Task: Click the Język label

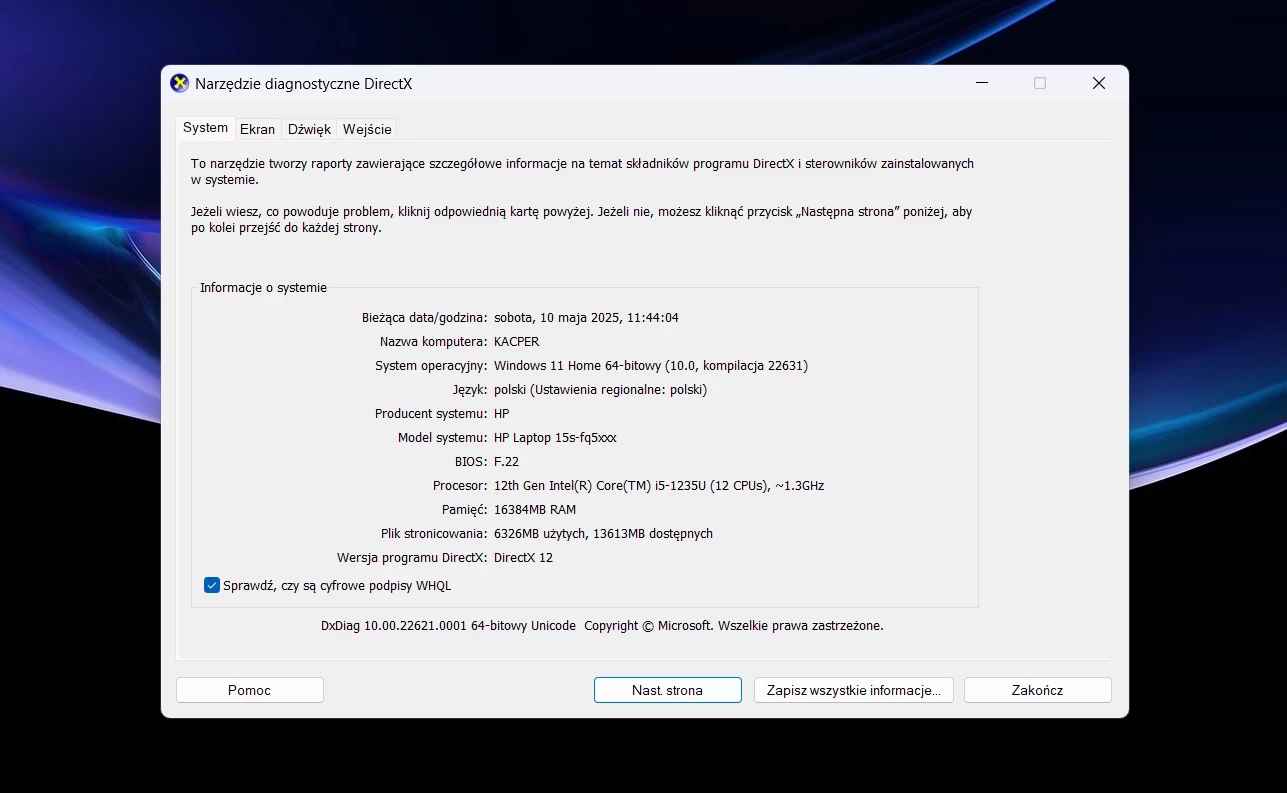Action: click(x=470, y=389)
